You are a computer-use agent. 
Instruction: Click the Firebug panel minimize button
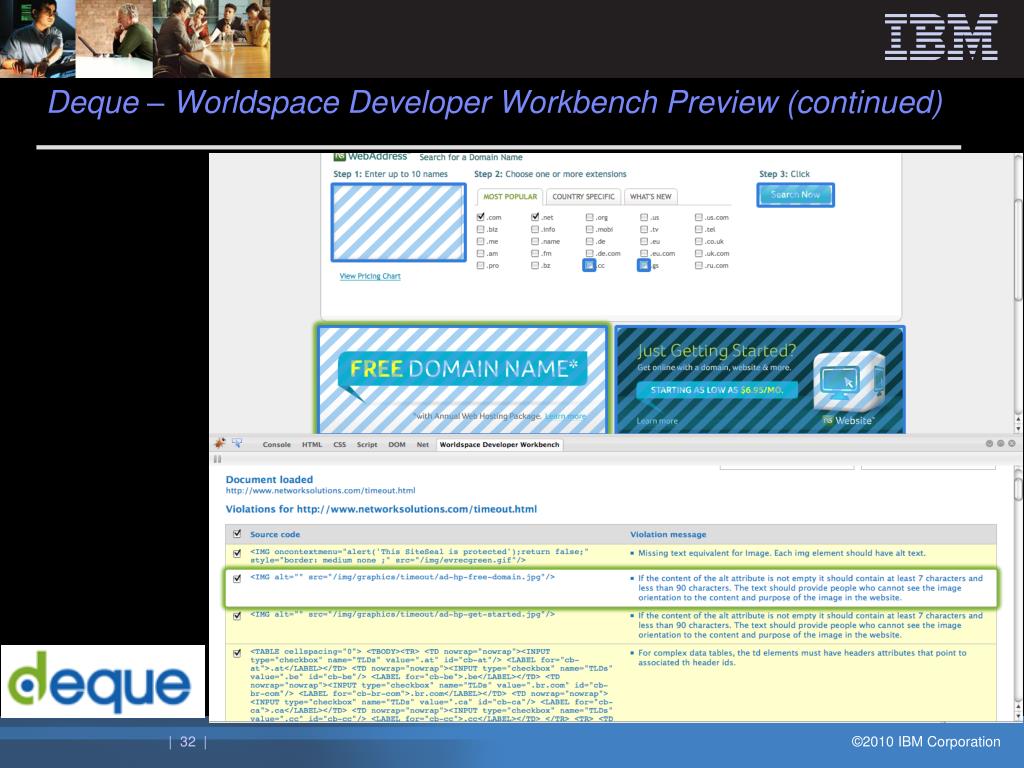click(989, 443)
